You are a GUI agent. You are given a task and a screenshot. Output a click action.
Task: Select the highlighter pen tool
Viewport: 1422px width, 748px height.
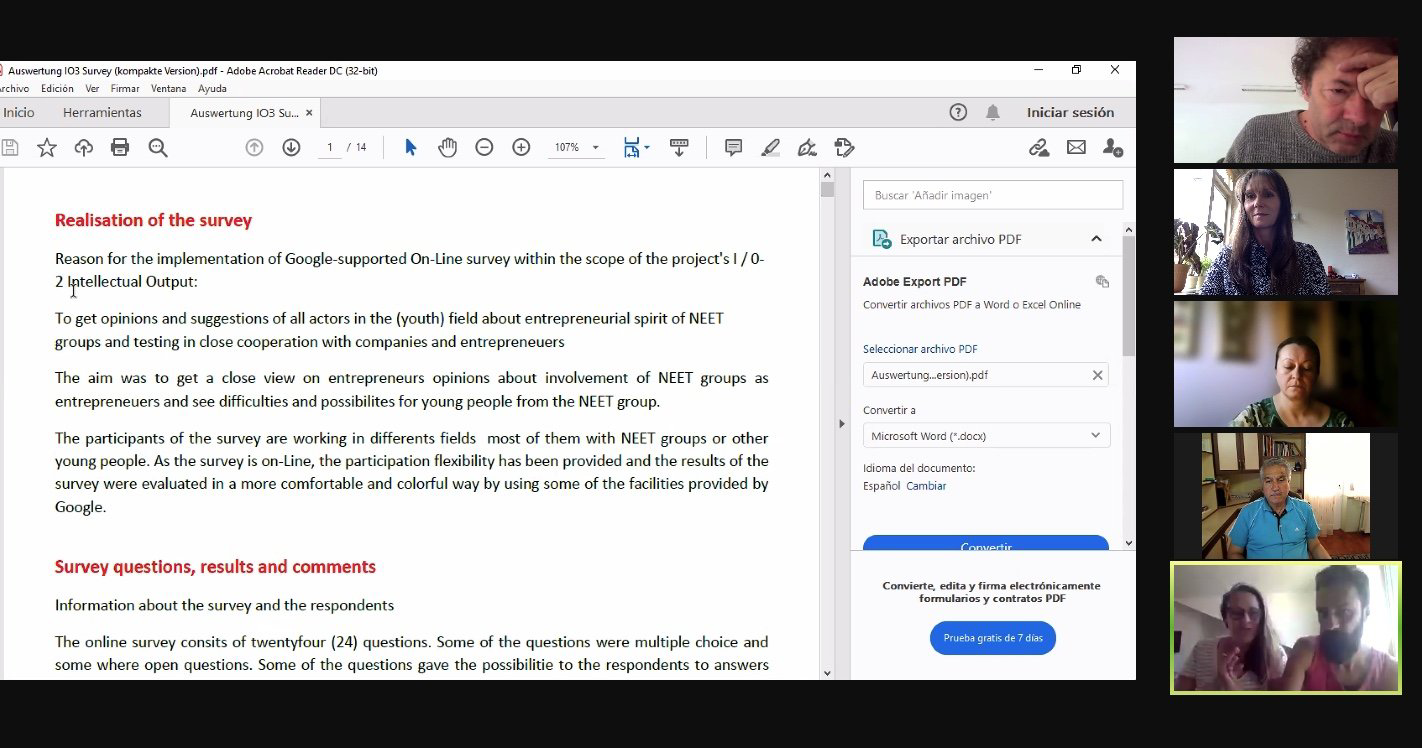pos(770,148)
